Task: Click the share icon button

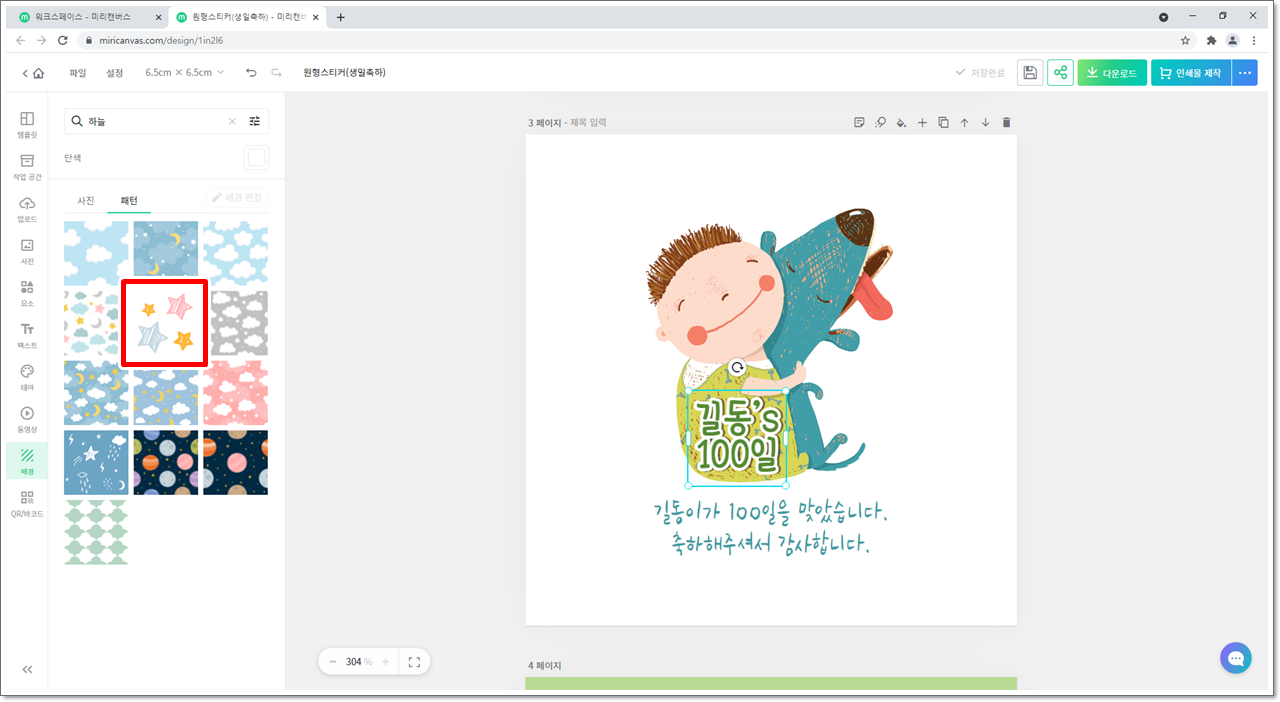Action: pos(1060,73)
